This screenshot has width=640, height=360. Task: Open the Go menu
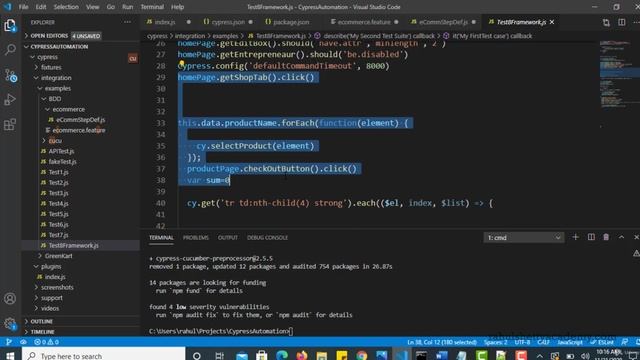[111, 7]
